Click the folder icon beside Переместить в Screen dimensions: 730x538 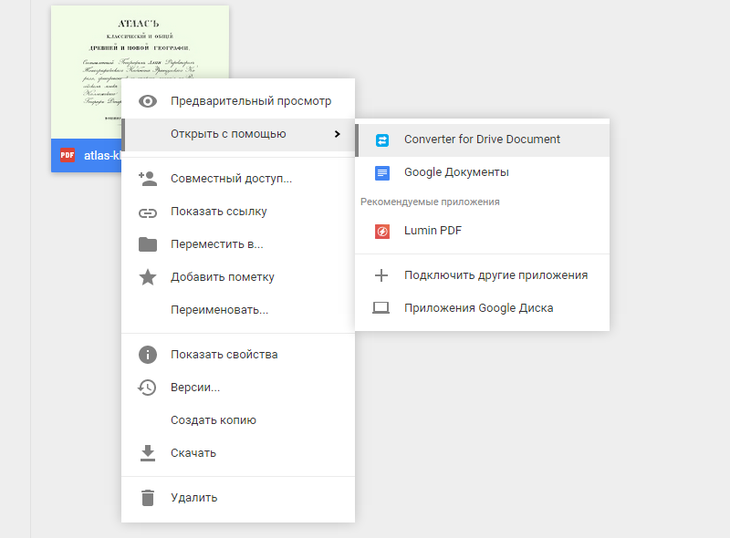tap(148, 245)
